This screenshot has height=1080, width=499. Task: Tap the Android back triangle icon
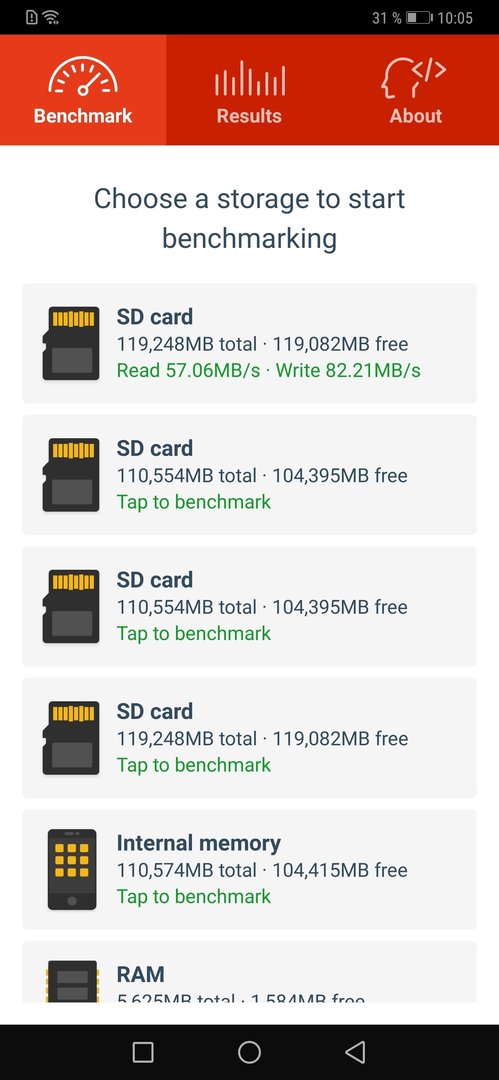click(x=355, y=1051)
